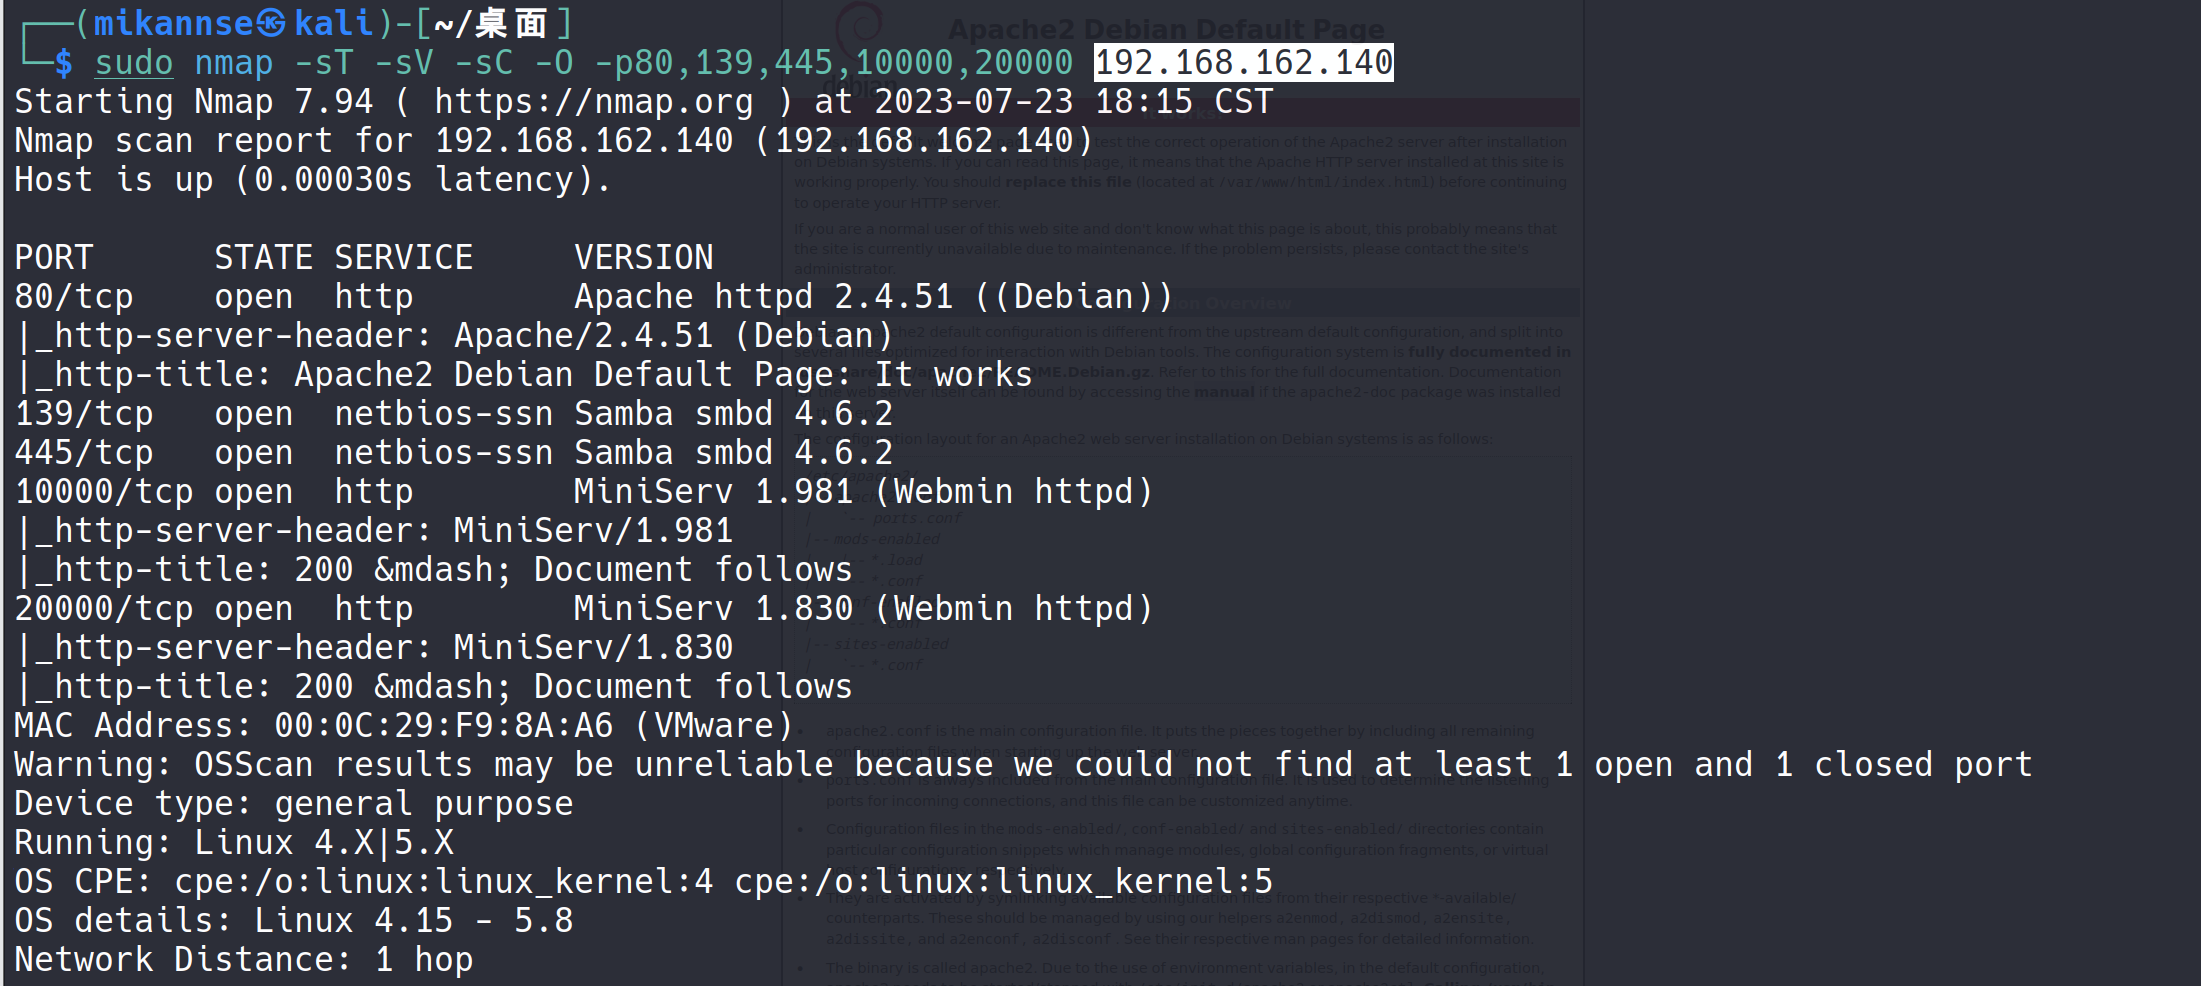
Task: Click the MAC address 00:0C:29:F9:8A:A6
Action: click(x=443, y=726)
